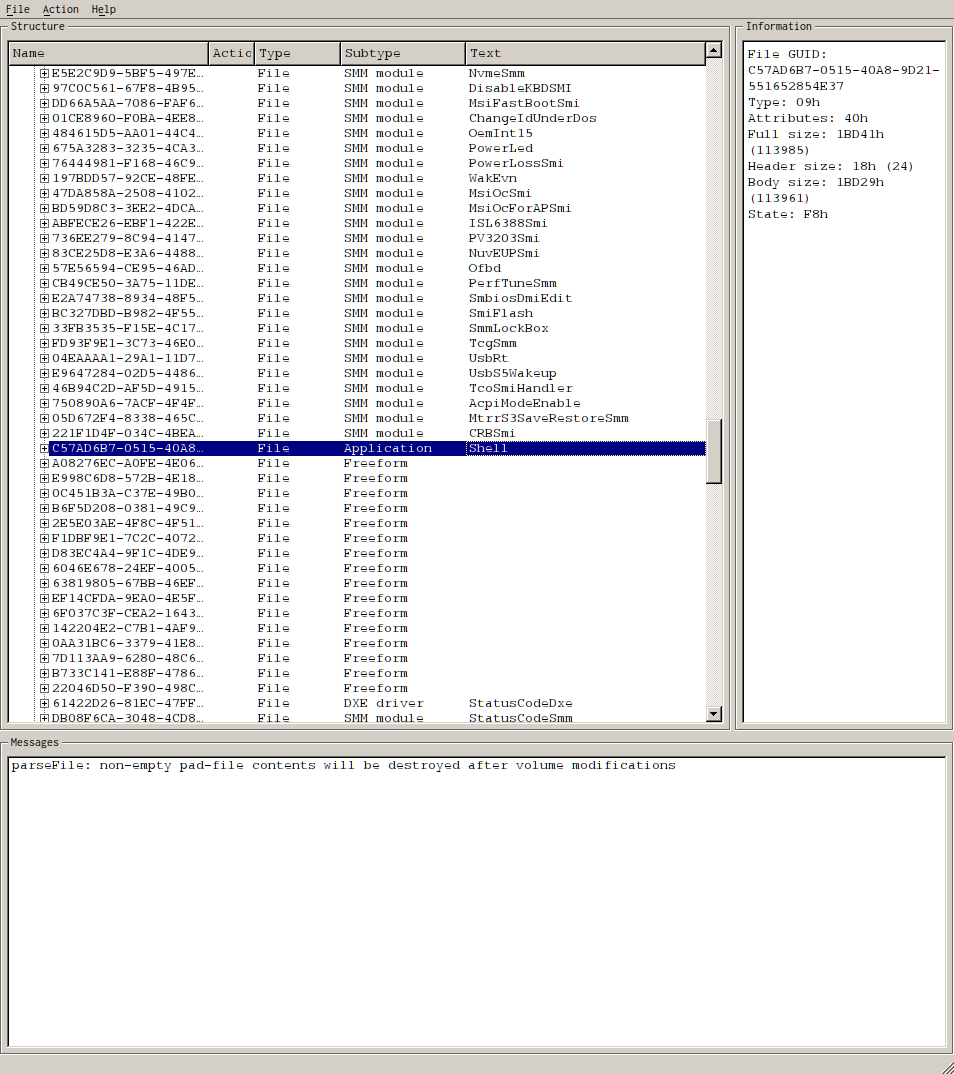Click the Action column header

tap(231, 53)
